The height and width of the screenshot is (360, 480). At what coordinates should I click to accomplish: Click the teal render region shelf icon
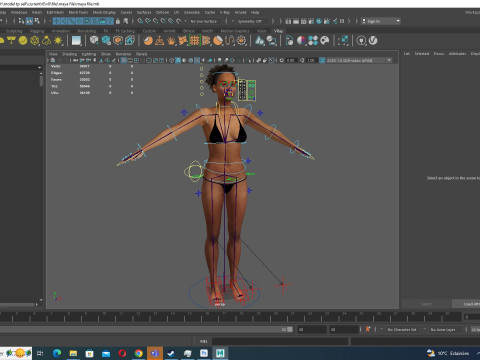point(343,41)
